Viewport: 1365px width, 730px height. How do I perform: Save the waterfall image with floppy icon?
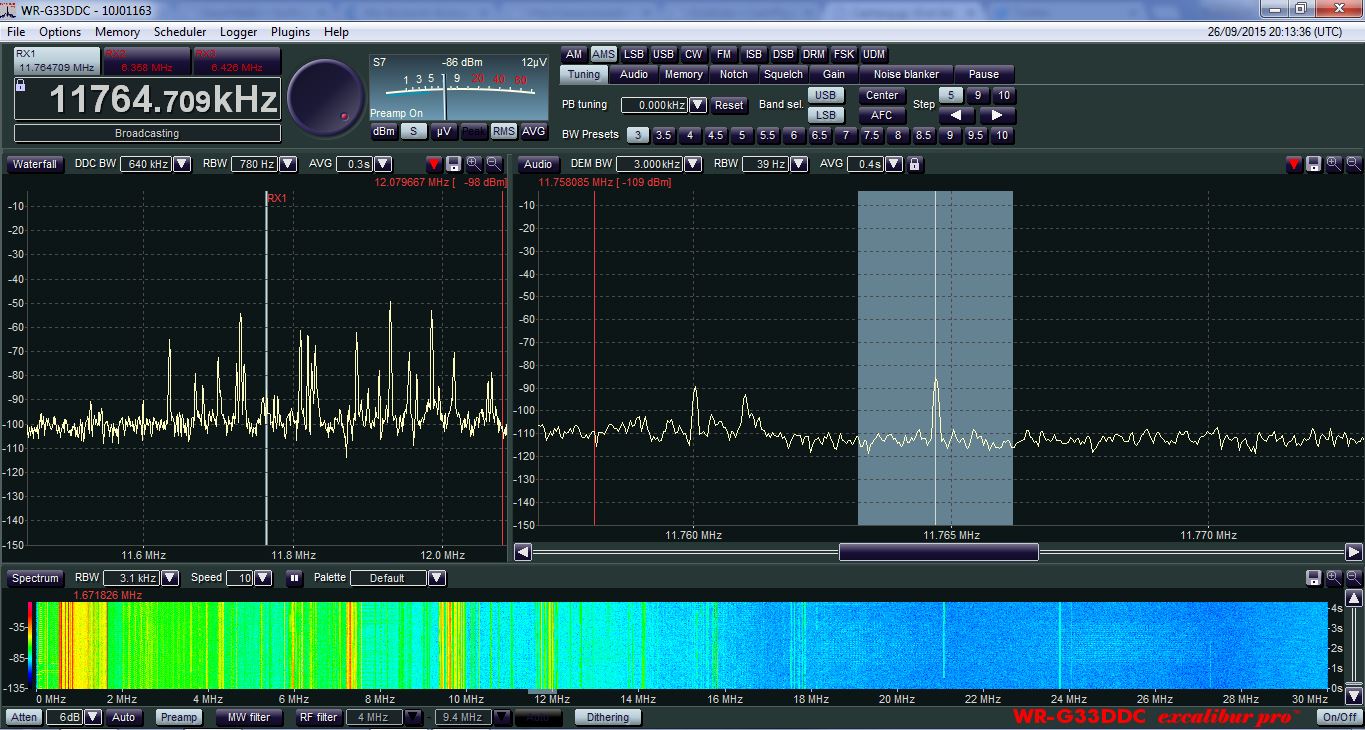click(1313, 578)
